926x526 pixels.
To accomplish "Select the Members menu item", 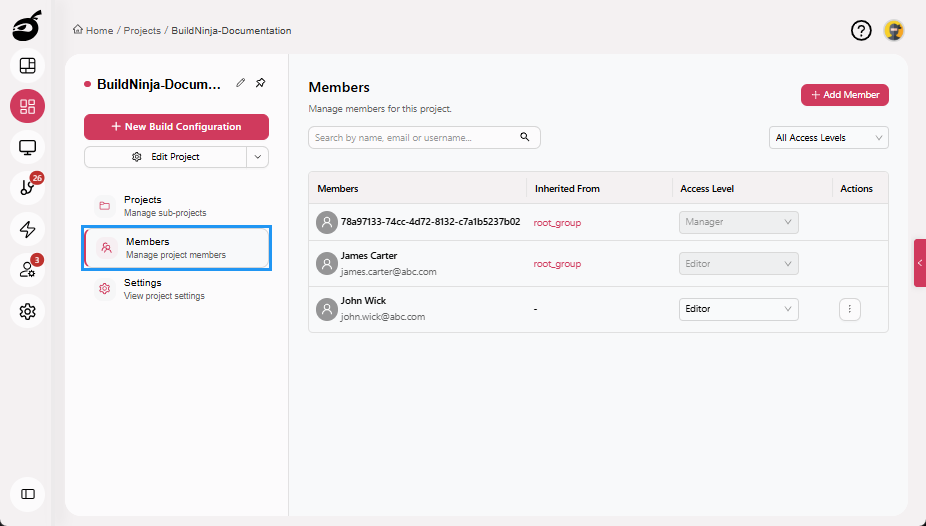I will coord(177,248).
